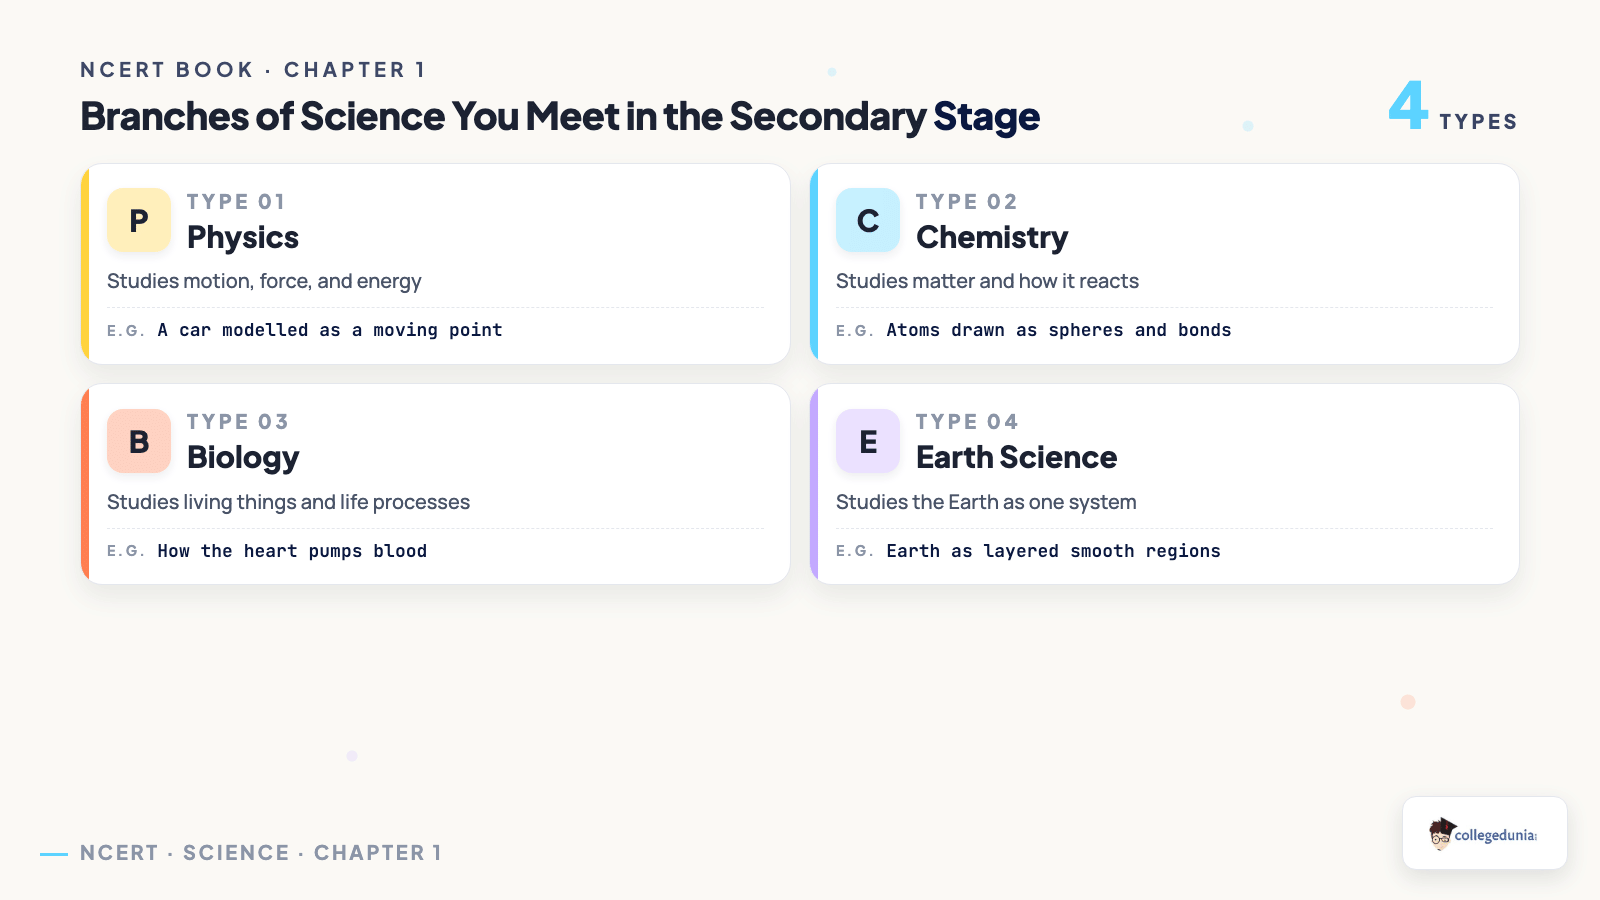The width and height of the screenshot is (1600, 900).
Task: Click the purple E Earth Science icon
Action: [868, 441]
